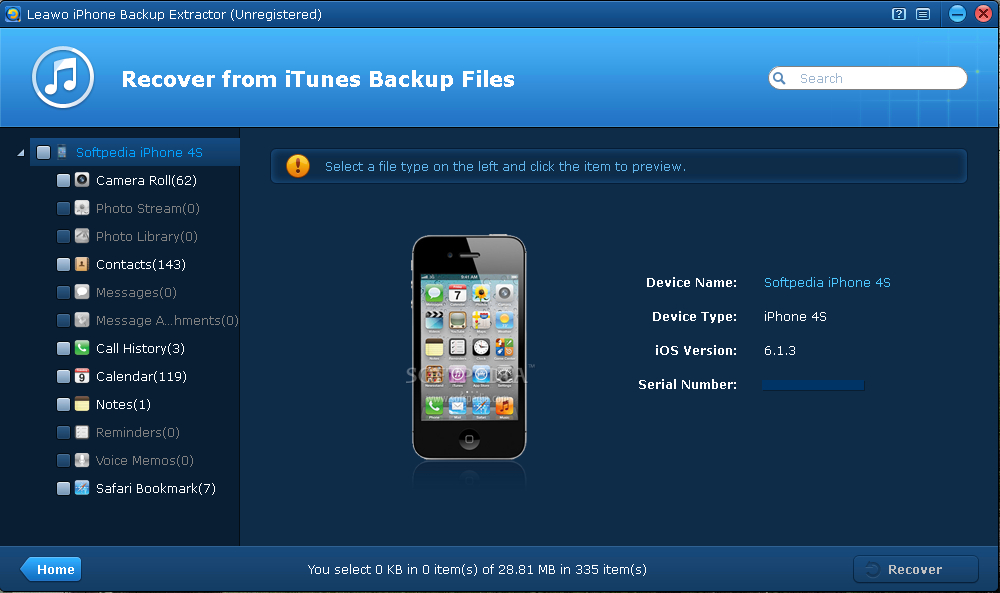
Task: Click the iPhone 4S device picture
Action: 469,348
